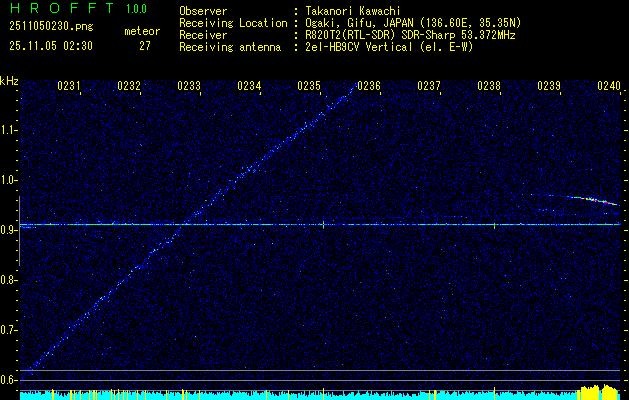Click the 0.6 kHz frequency label

tap(9, 380)
